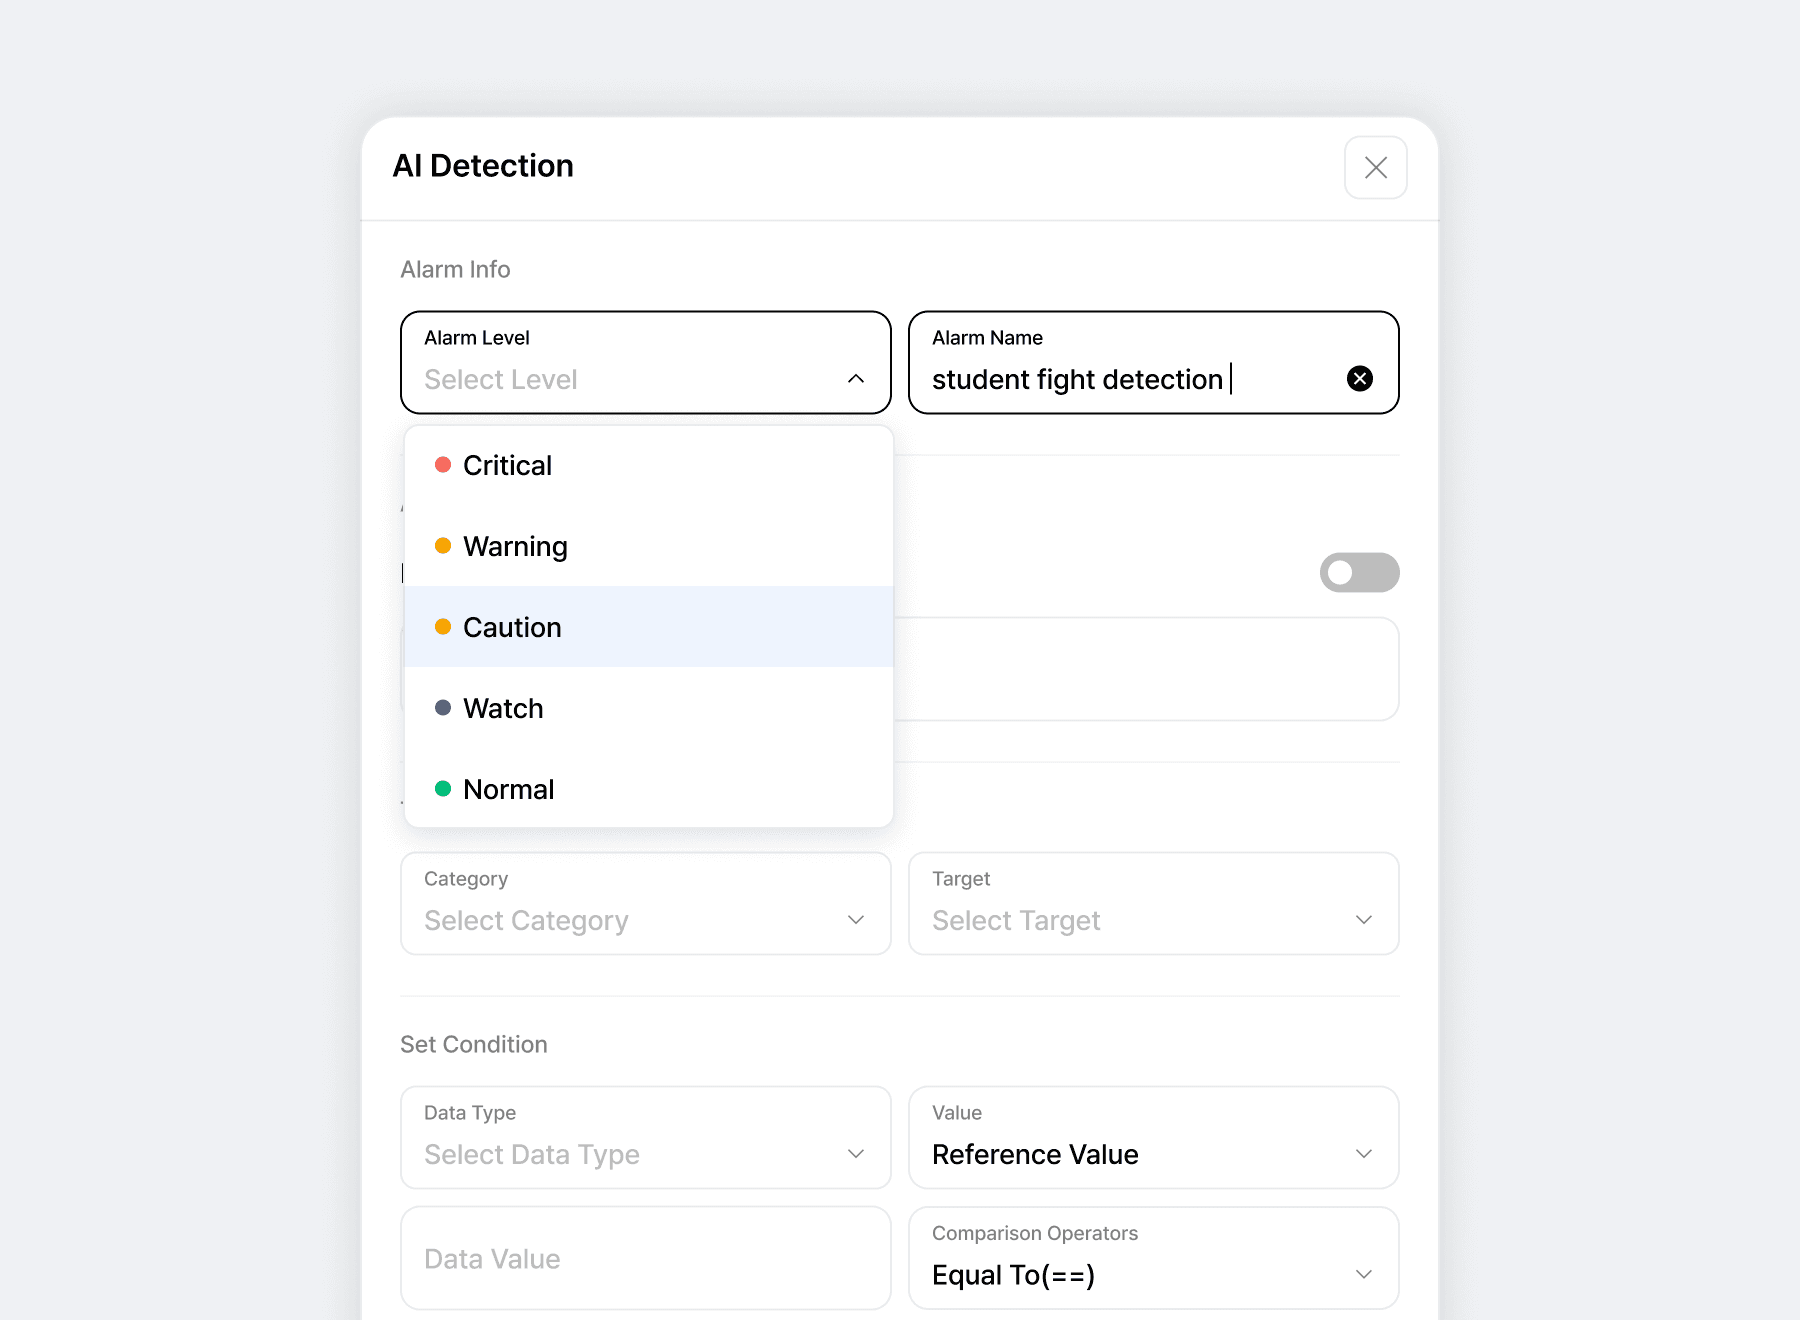Click the red Critical level dot

point(443,465)
